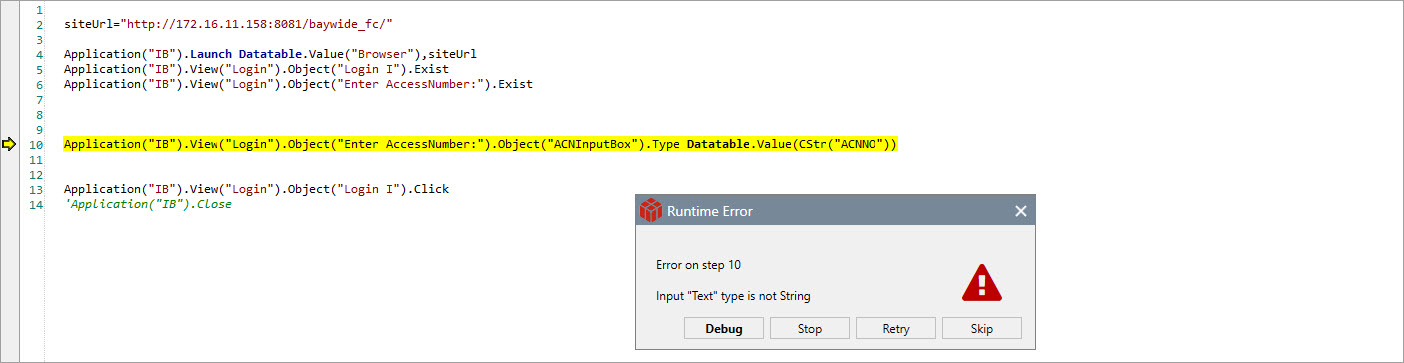Click line number 10 in the gutter

coord(36,145)
